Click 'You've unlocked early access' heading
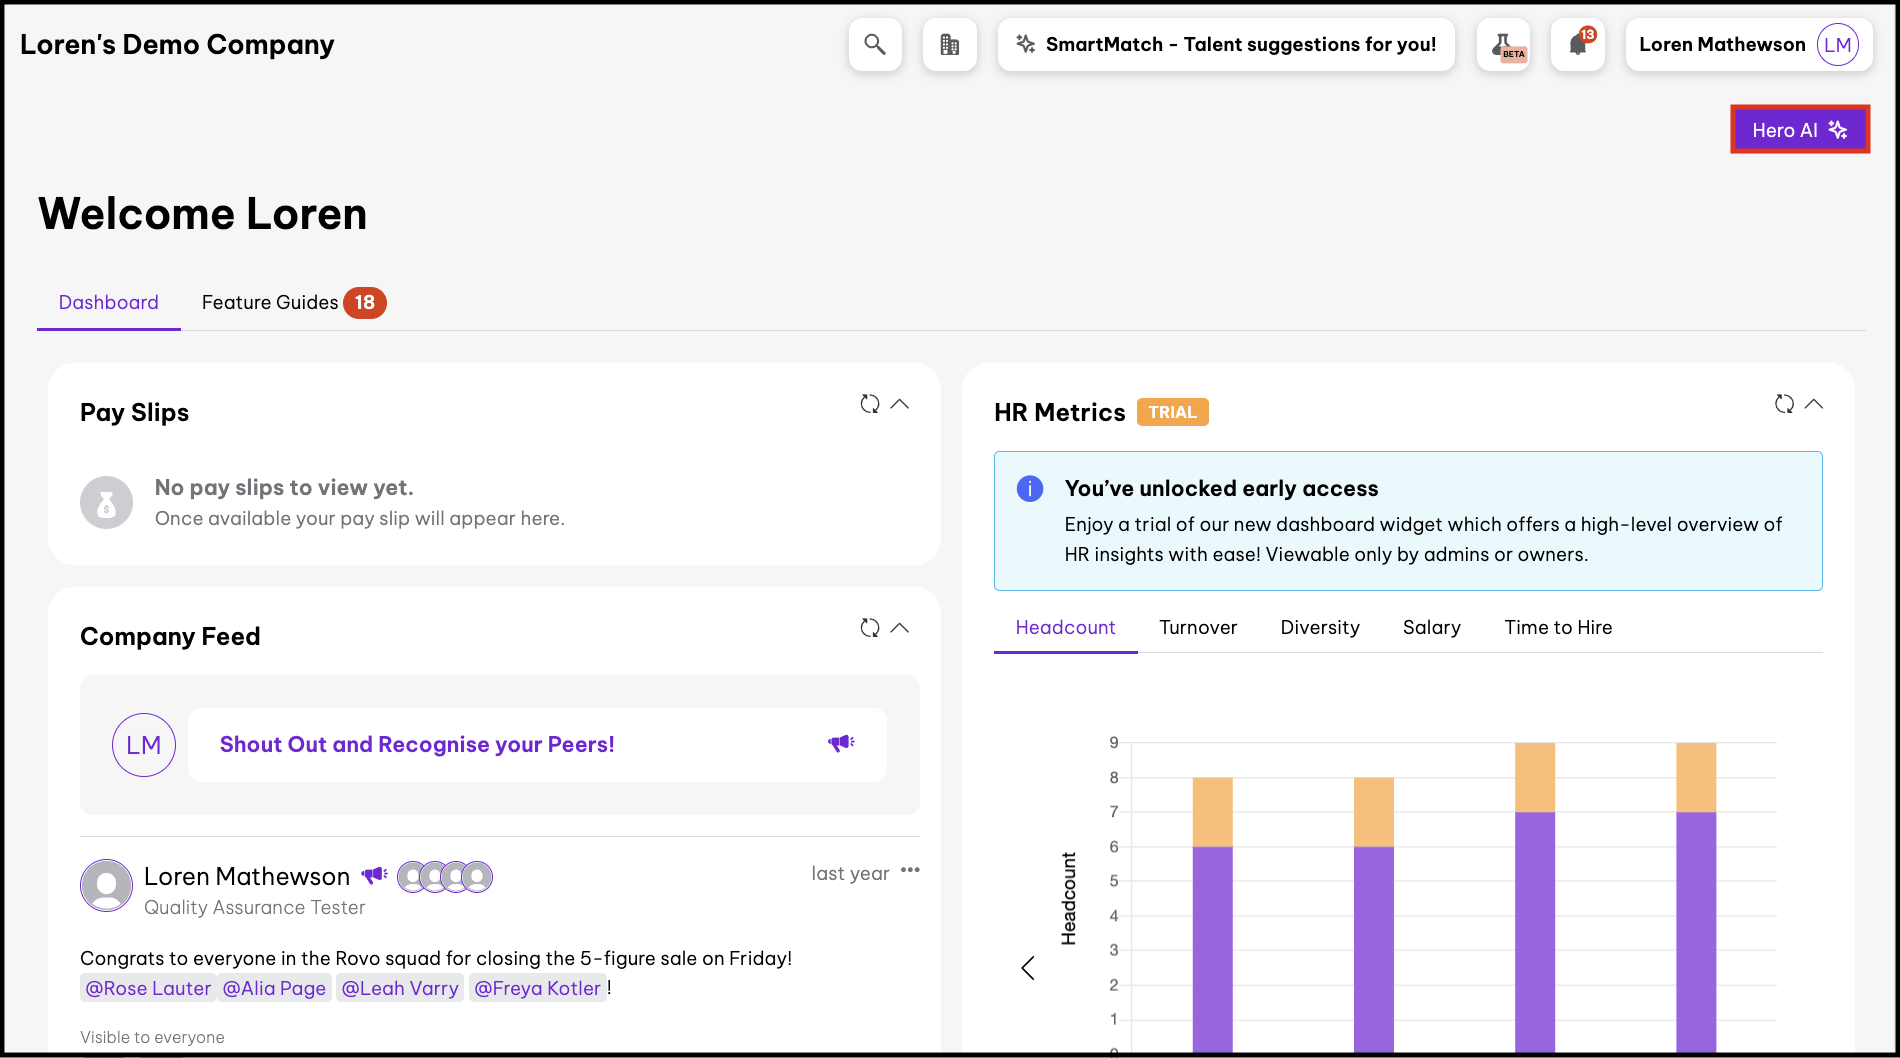Viewport: 1900px width, 1058px height. [1221, 488]
